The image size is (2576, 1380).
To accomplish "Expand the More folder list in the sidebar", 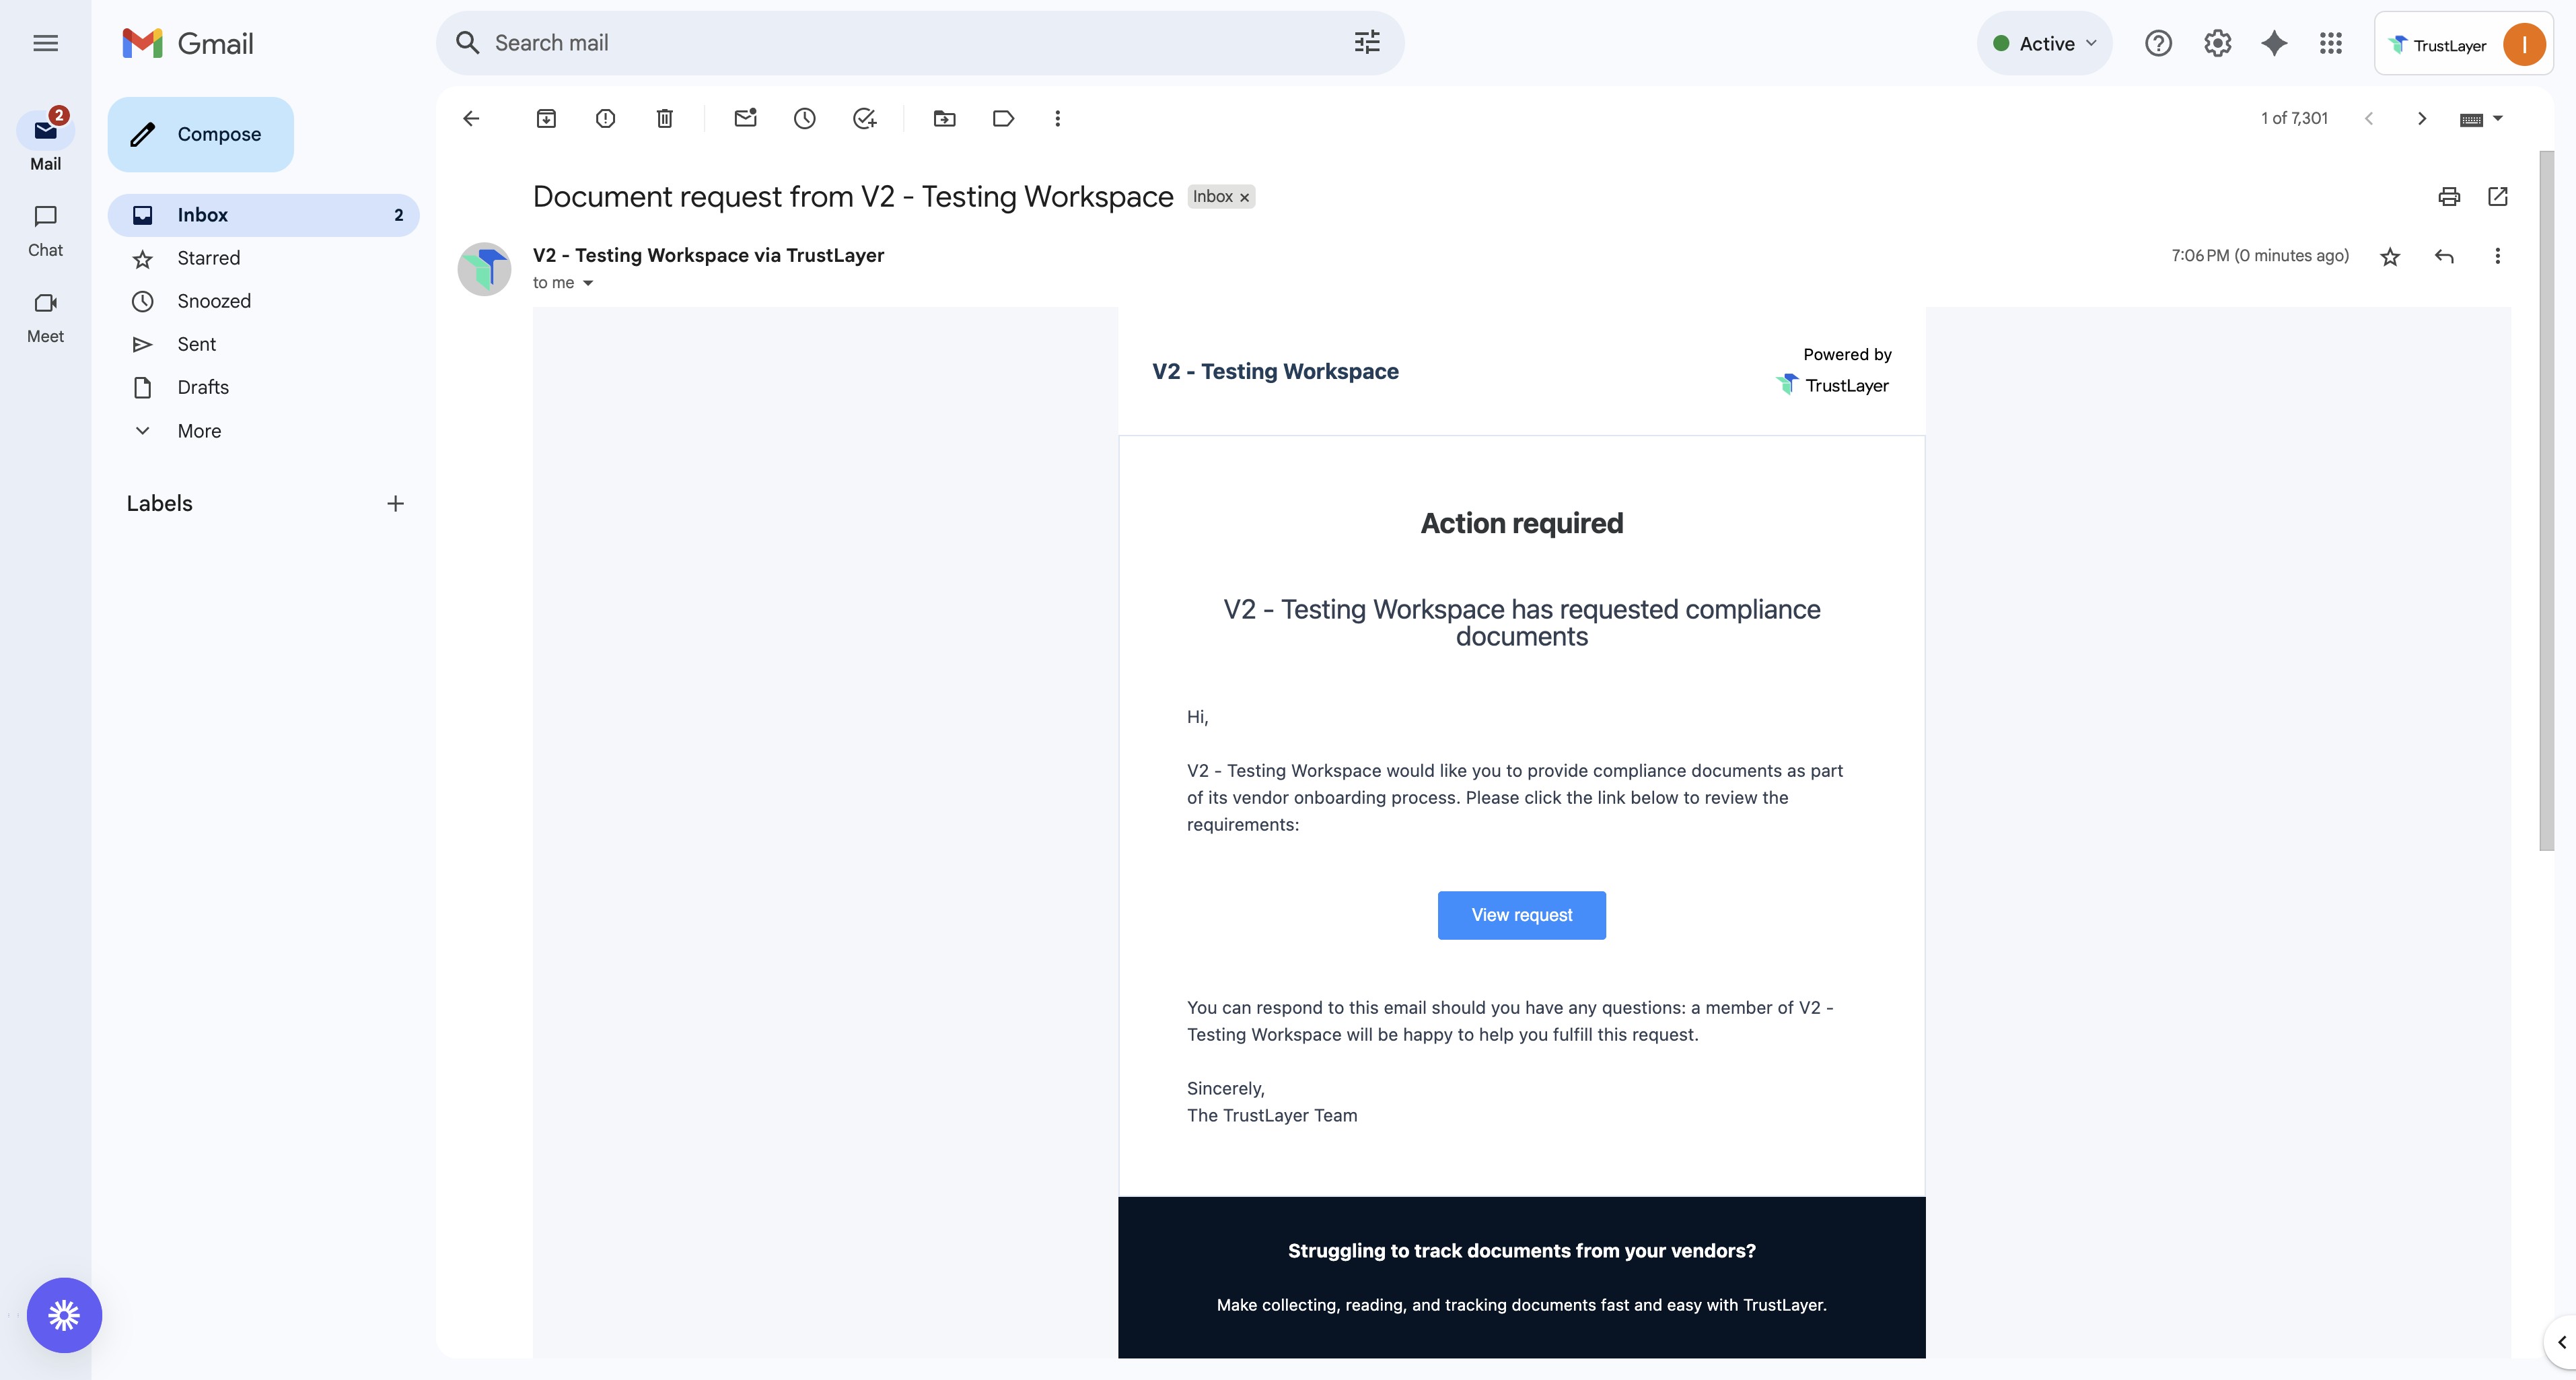I will pos(199,431).
